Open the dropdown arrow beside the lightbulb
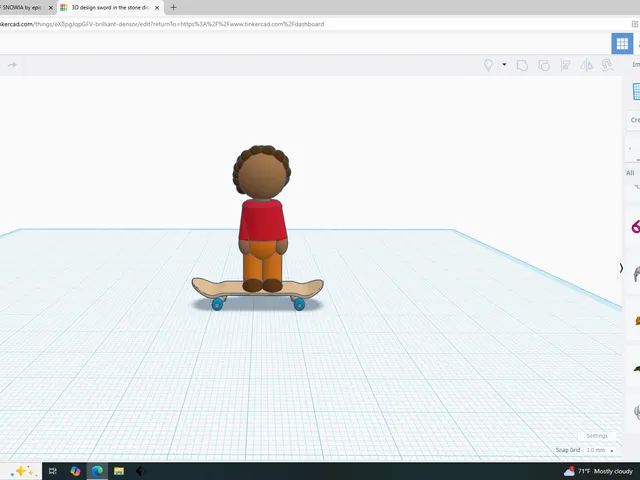 pyautogui.click(x=504, y=64)
